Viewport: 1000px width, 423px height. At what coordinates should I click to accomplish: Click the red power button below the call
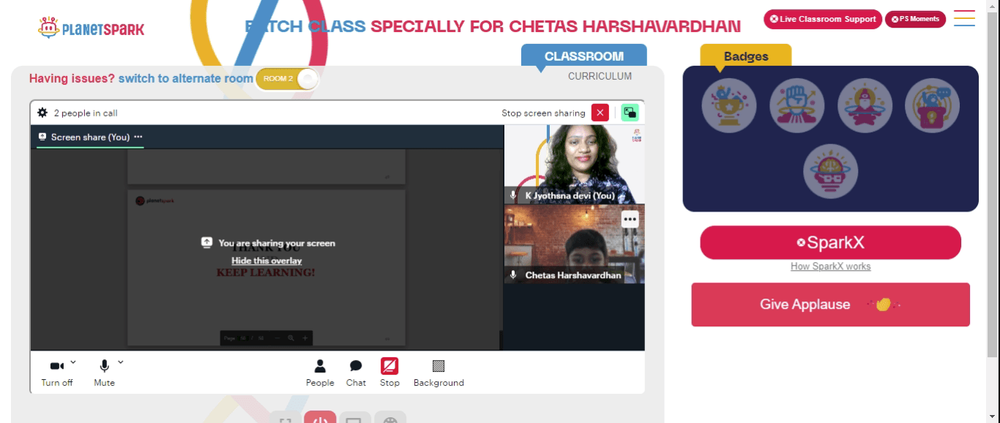click(x=320, y=418)
